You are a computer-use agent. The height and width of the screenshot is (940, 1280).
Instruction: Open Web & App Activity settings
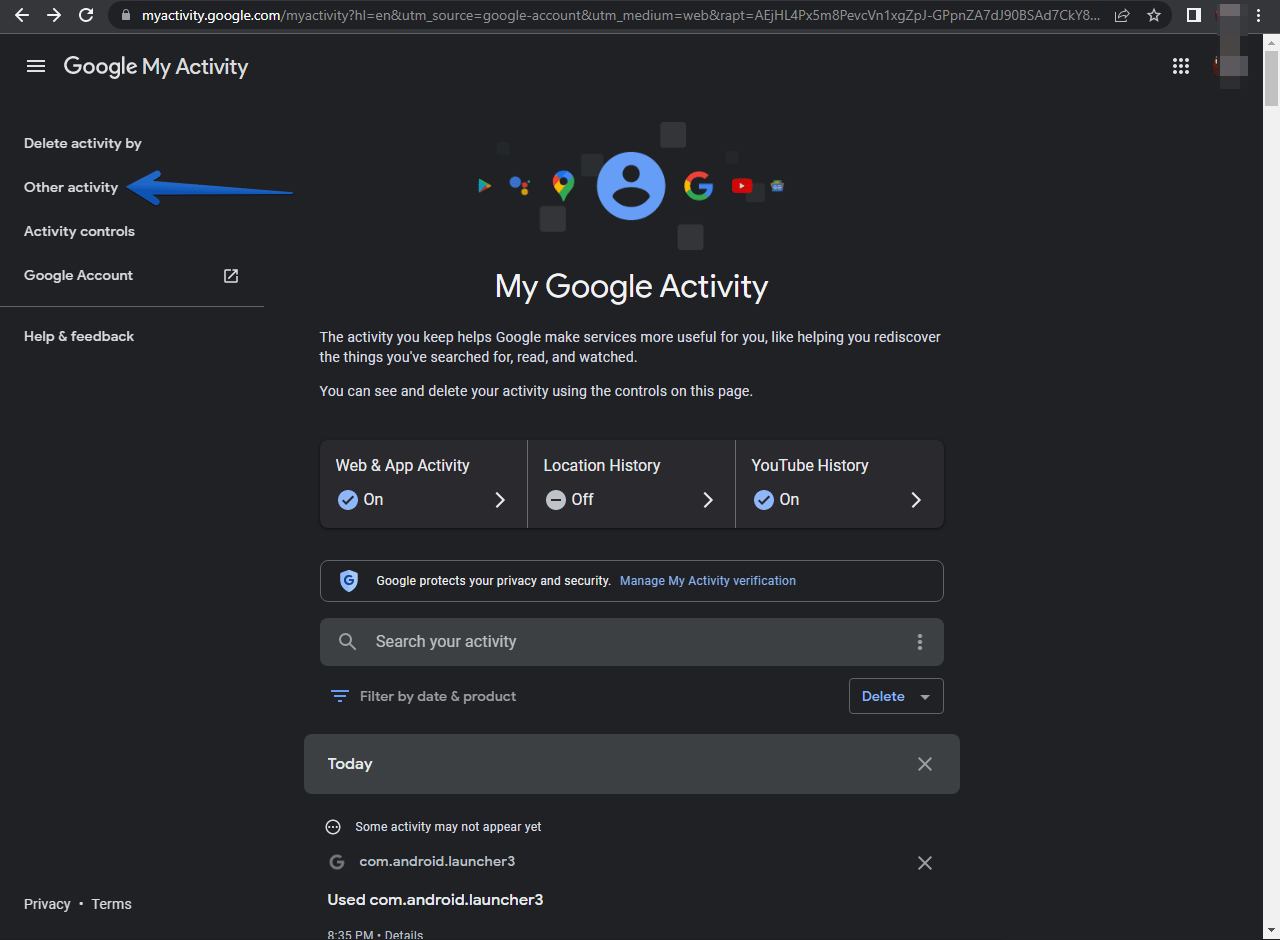pyautogui.click(x=423, y=484)
